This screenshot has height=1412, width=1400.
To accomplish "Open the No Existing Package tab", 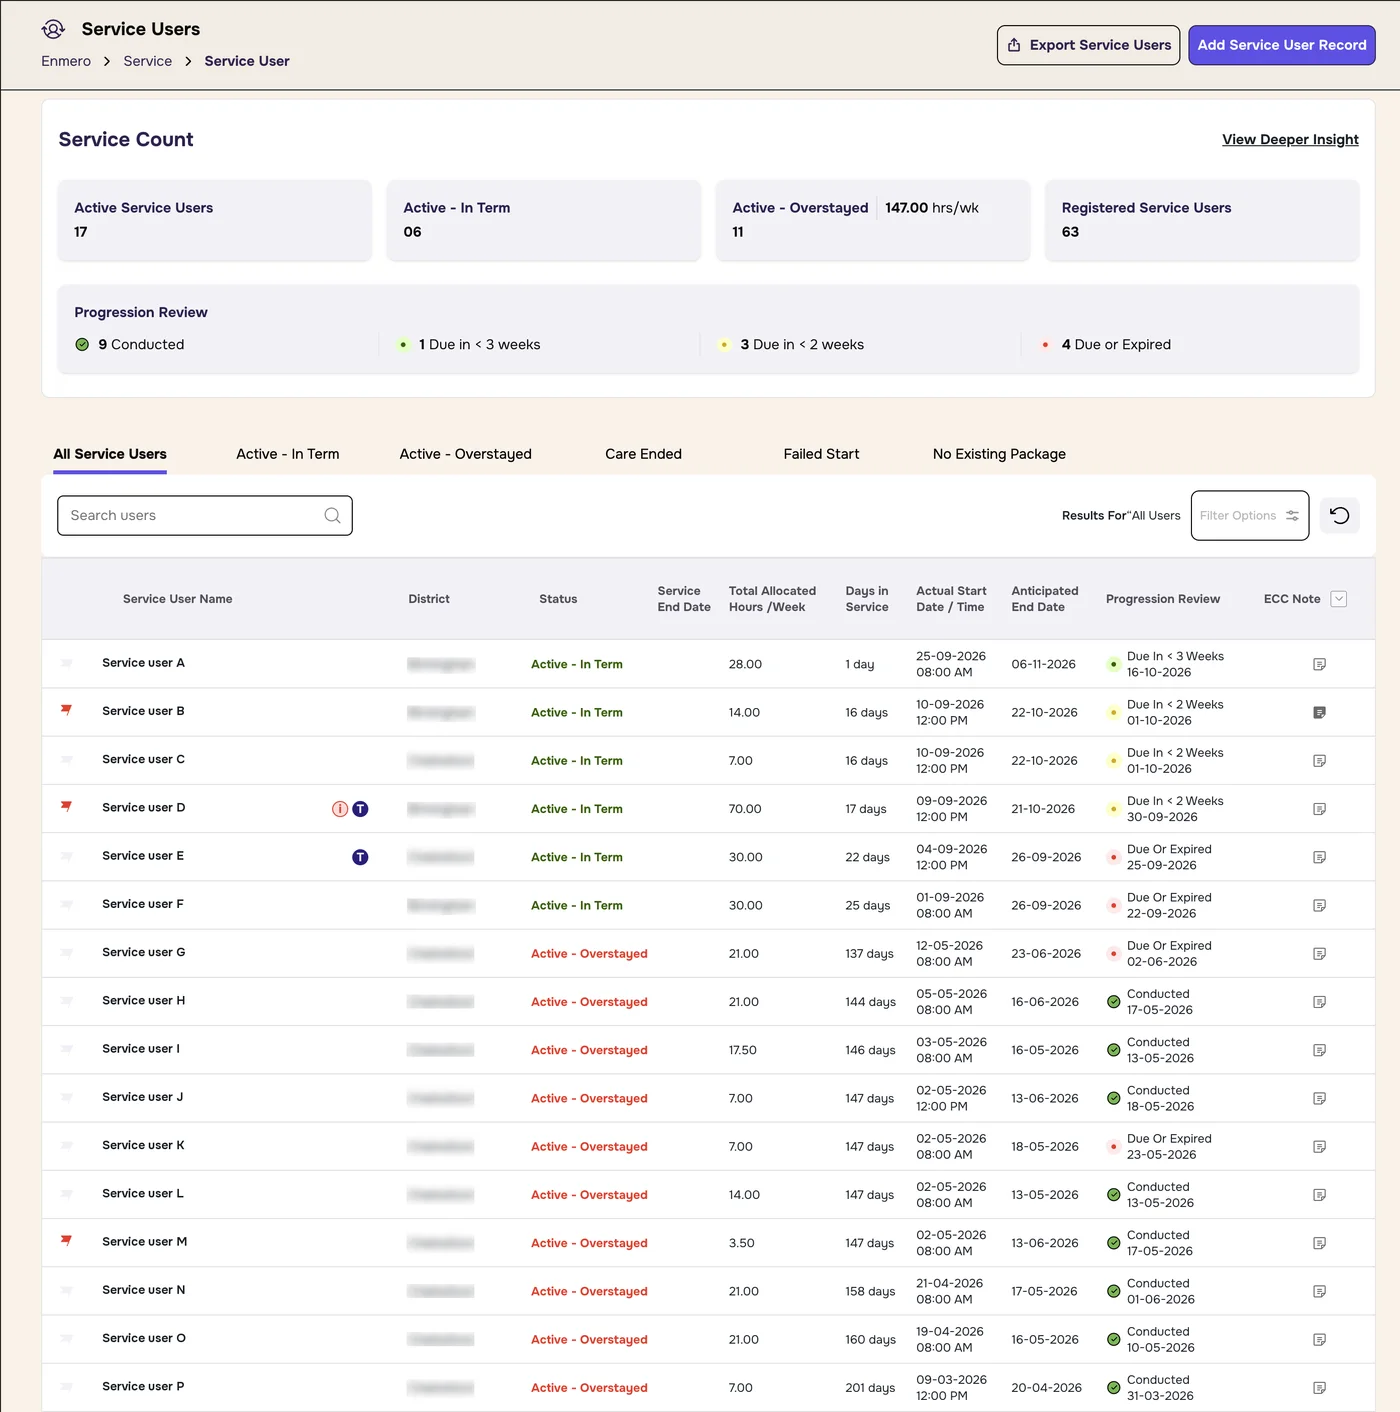I will [999, 454].
